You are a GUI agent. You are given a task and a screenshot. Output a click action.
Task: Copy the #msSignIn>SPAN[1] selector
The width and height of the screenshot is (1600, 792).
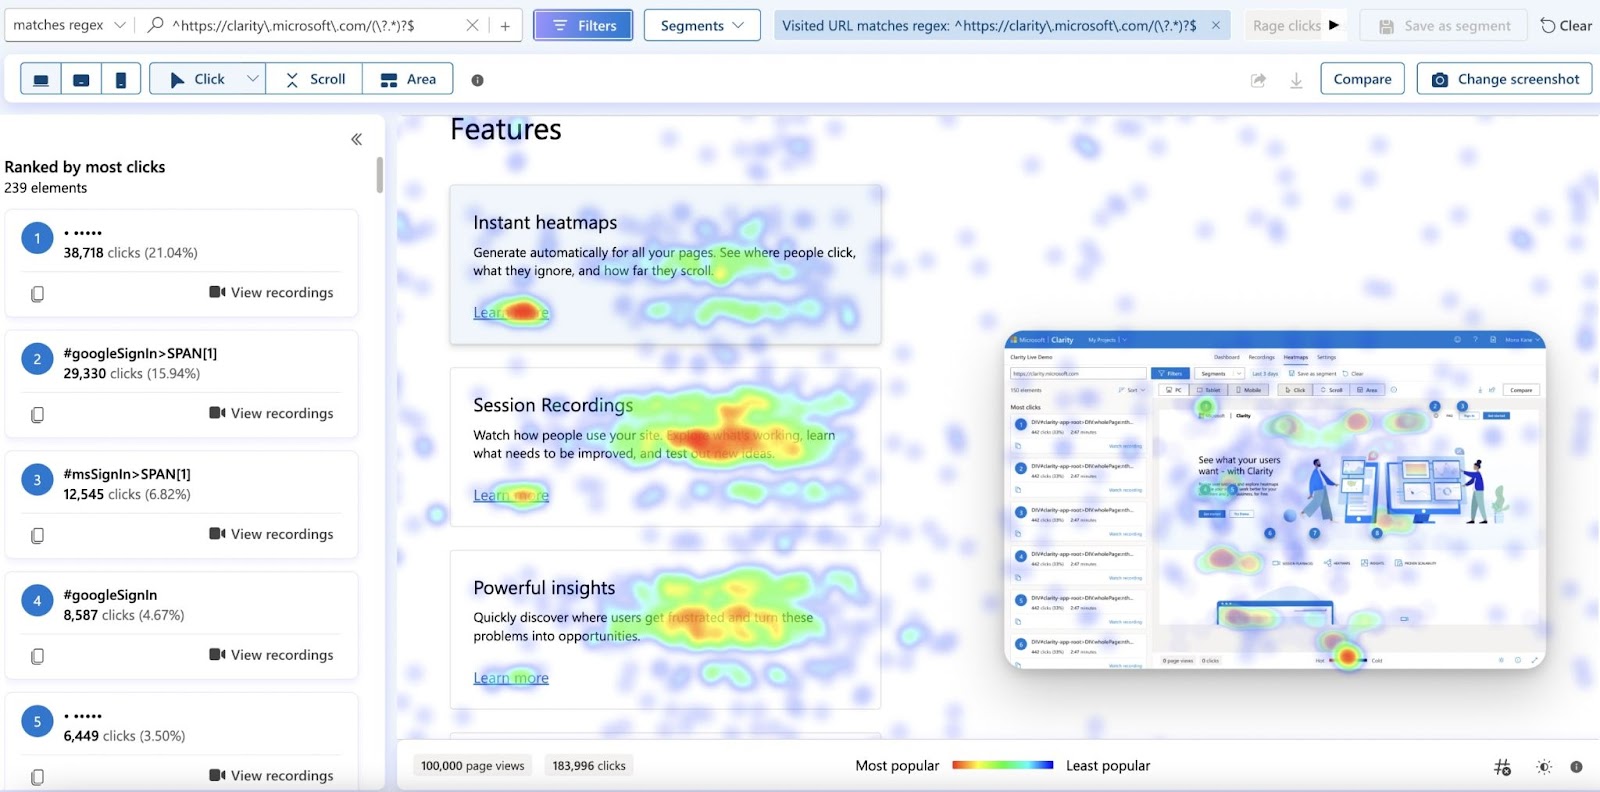[37, 536]
